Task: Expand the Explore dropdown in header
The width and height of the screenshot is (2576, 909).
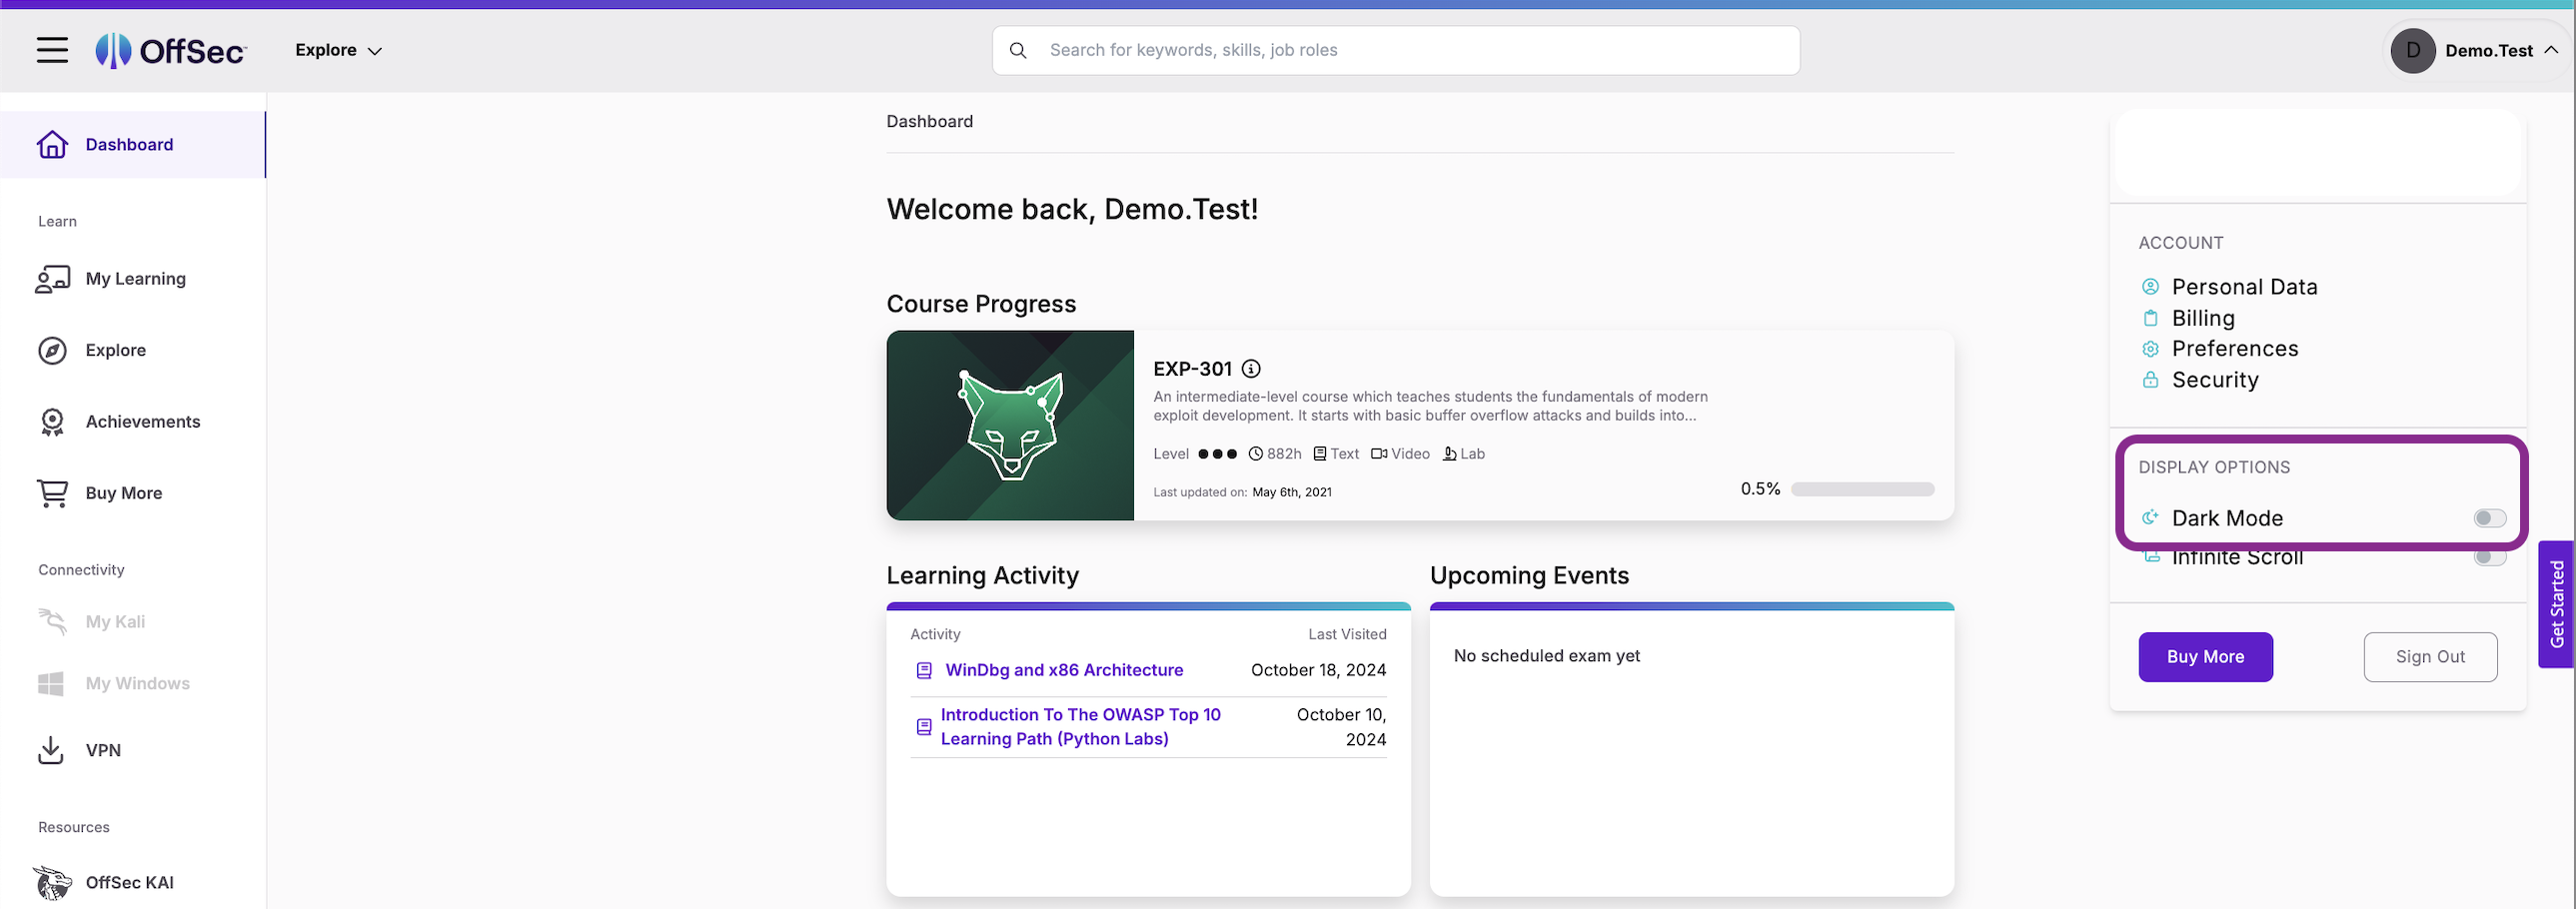Action: click(338, 50)
